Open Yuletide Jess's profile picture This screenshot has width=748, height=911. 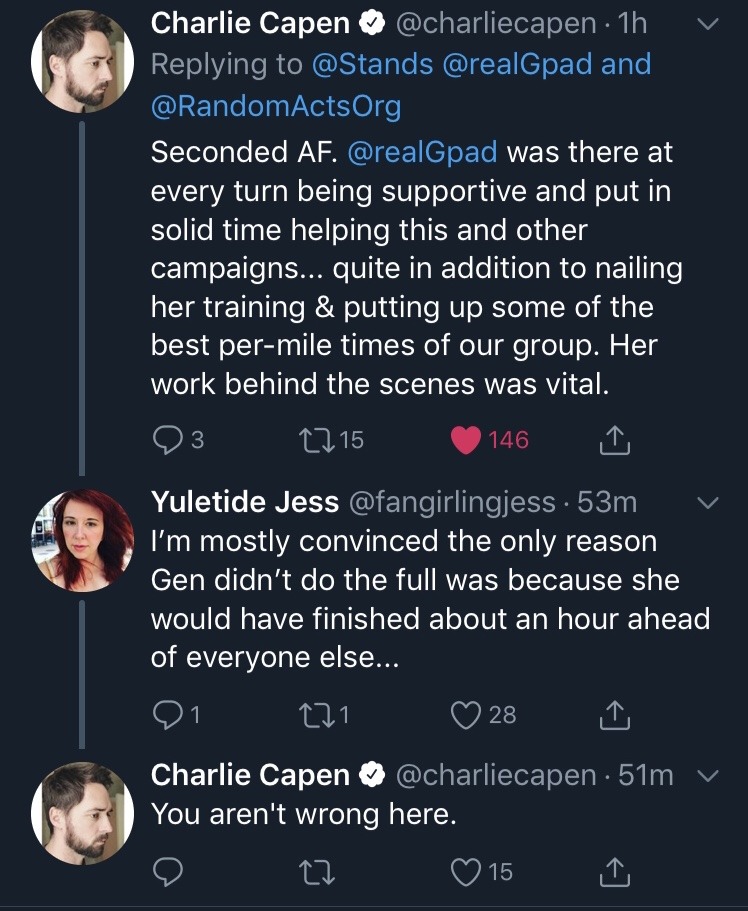pos(82,540)
